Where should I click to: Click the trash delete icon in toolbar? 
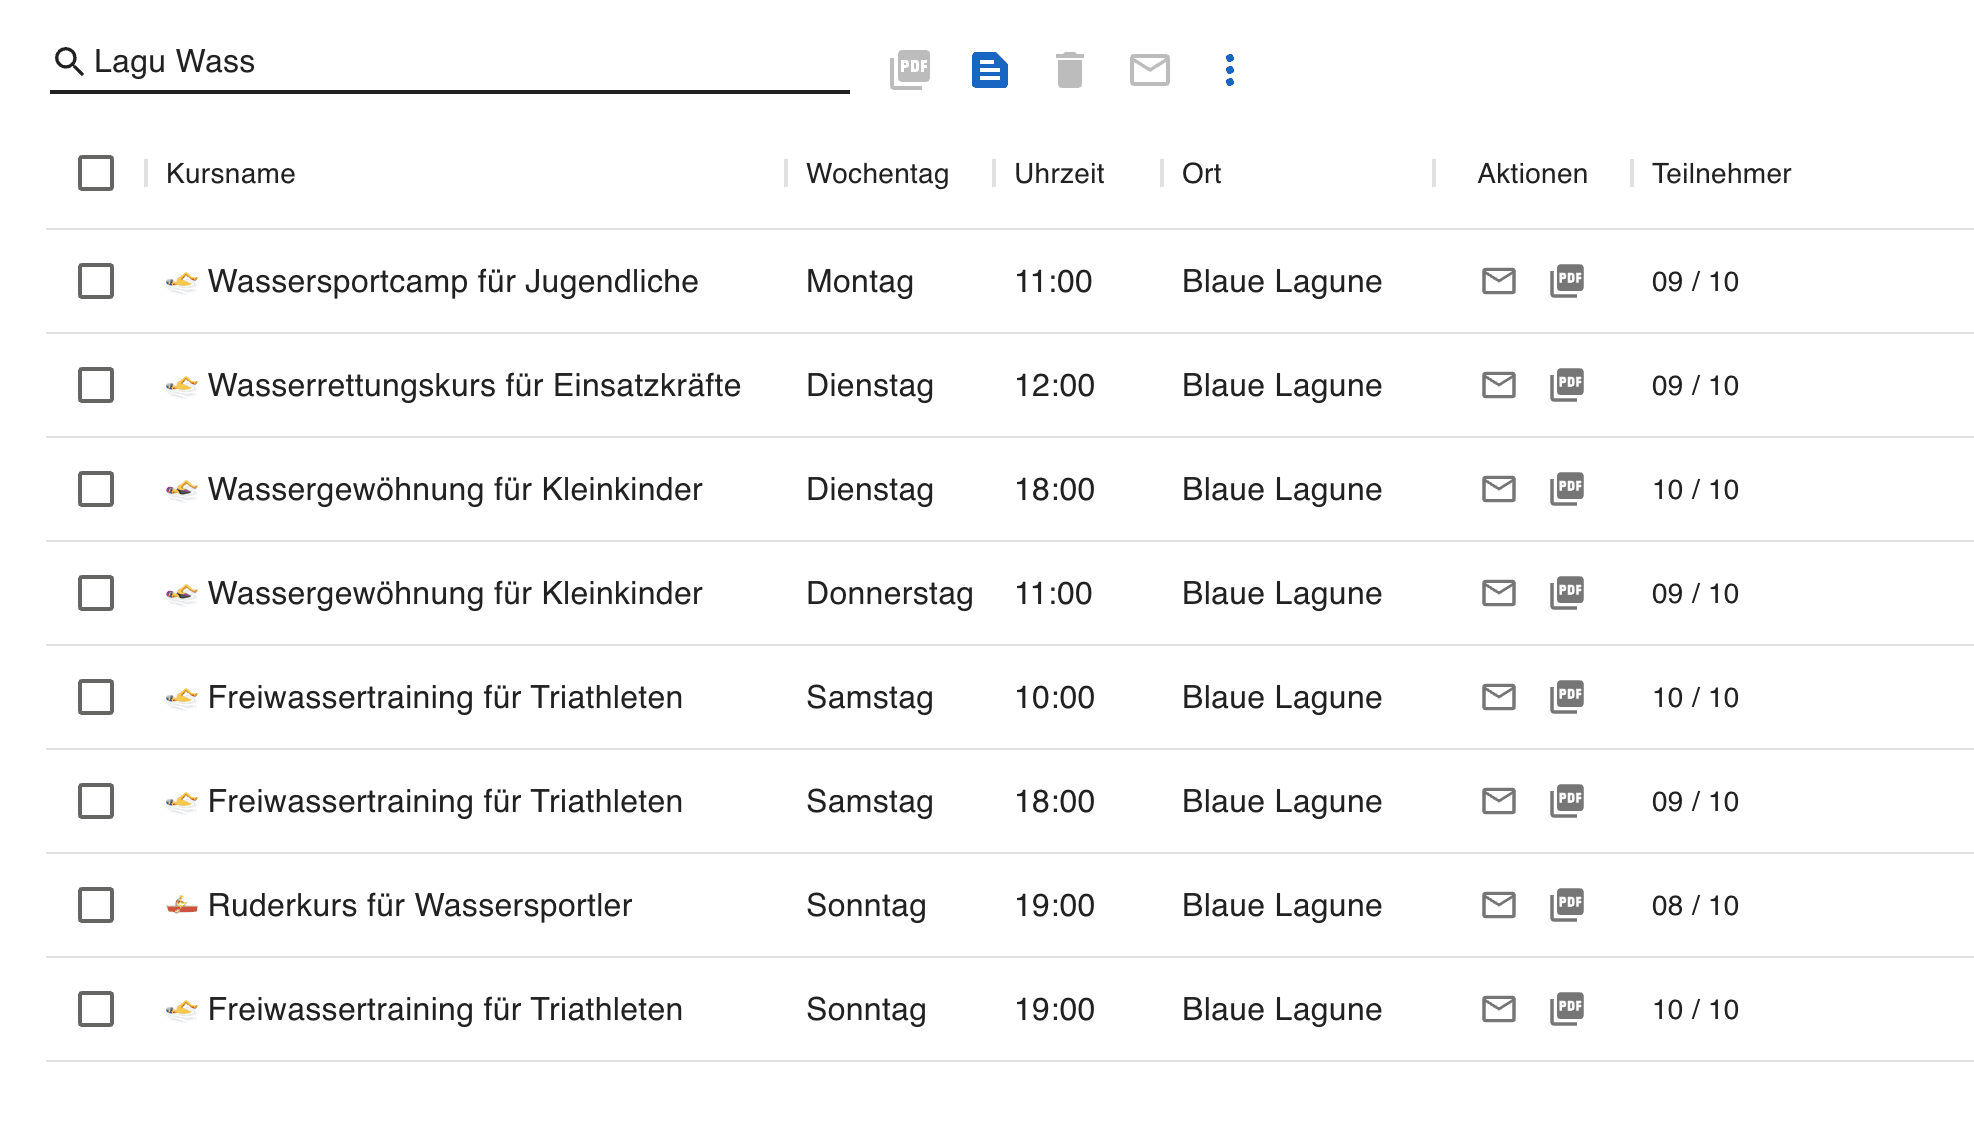point(1069,70)
